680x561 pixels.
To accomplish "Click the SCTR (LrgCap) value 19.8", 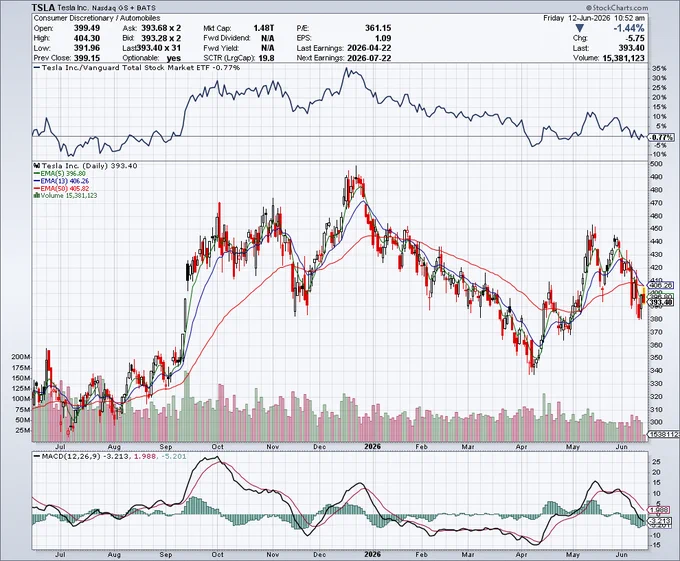I will [x=267, y=58].
